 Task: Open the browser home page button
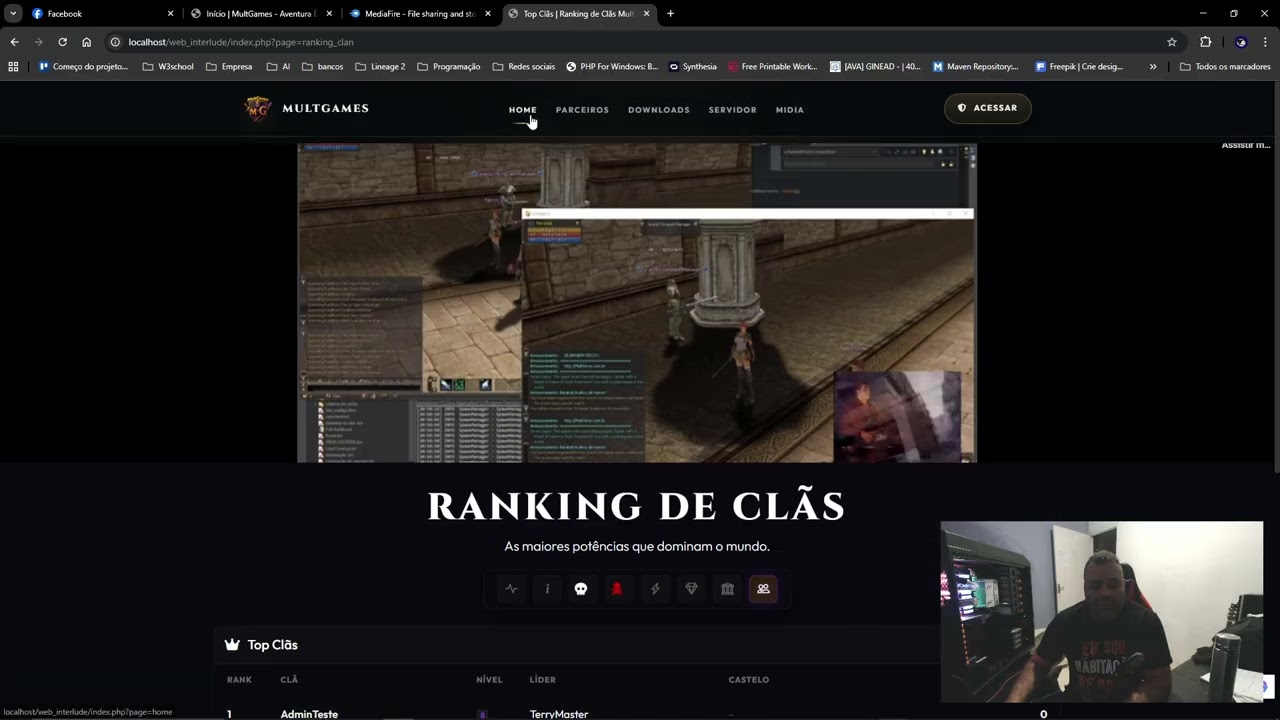[x=86, y=42]
